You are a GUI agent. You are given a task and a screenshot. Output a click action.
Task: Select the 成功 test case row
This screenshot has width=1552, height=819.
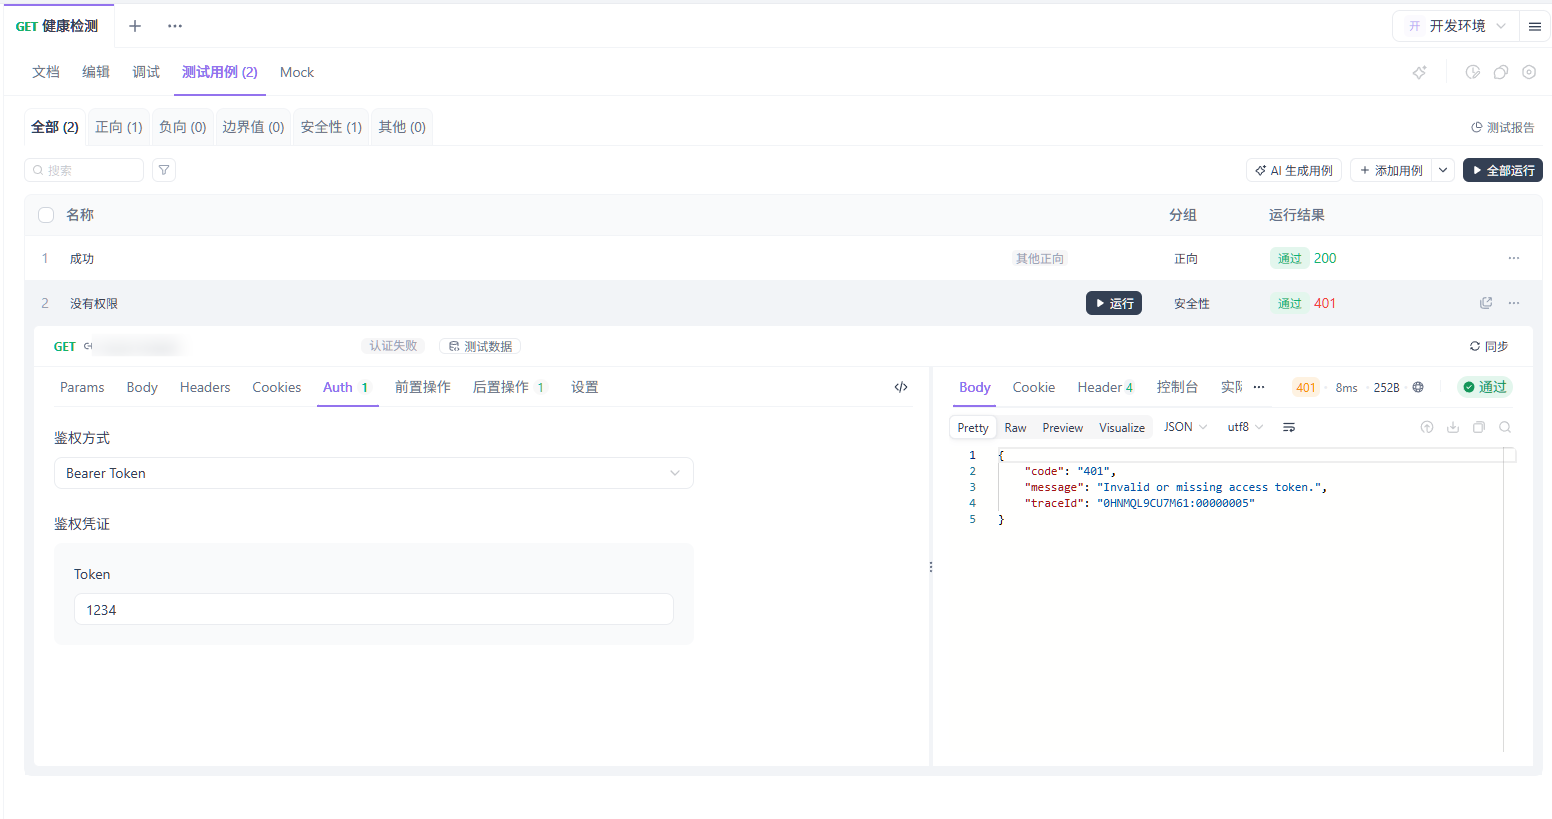783,258
